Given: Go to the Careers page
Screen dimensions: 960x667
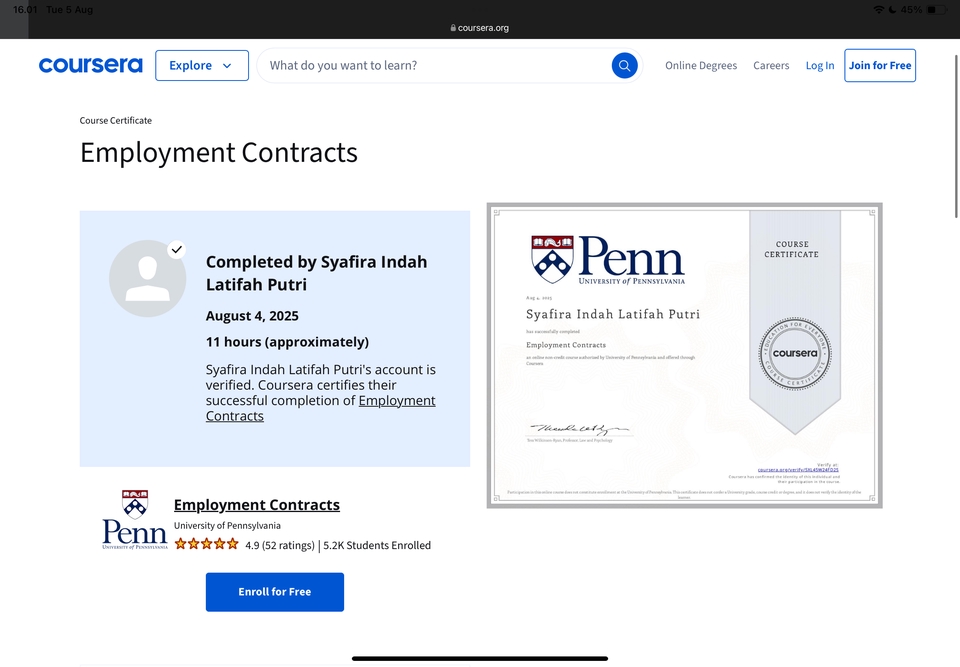Looking at the screenshot, I should pos(771,66).
